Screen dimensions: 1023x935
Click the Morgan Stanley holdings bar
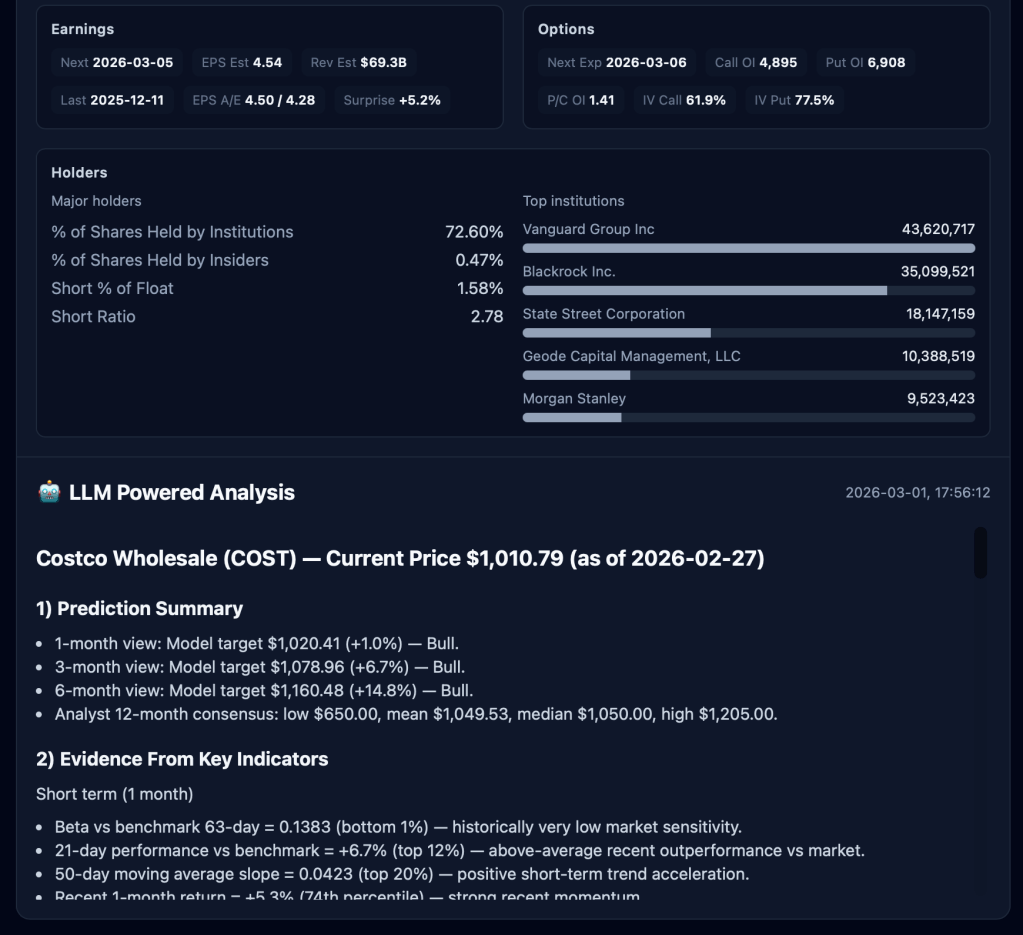(748, 417)
